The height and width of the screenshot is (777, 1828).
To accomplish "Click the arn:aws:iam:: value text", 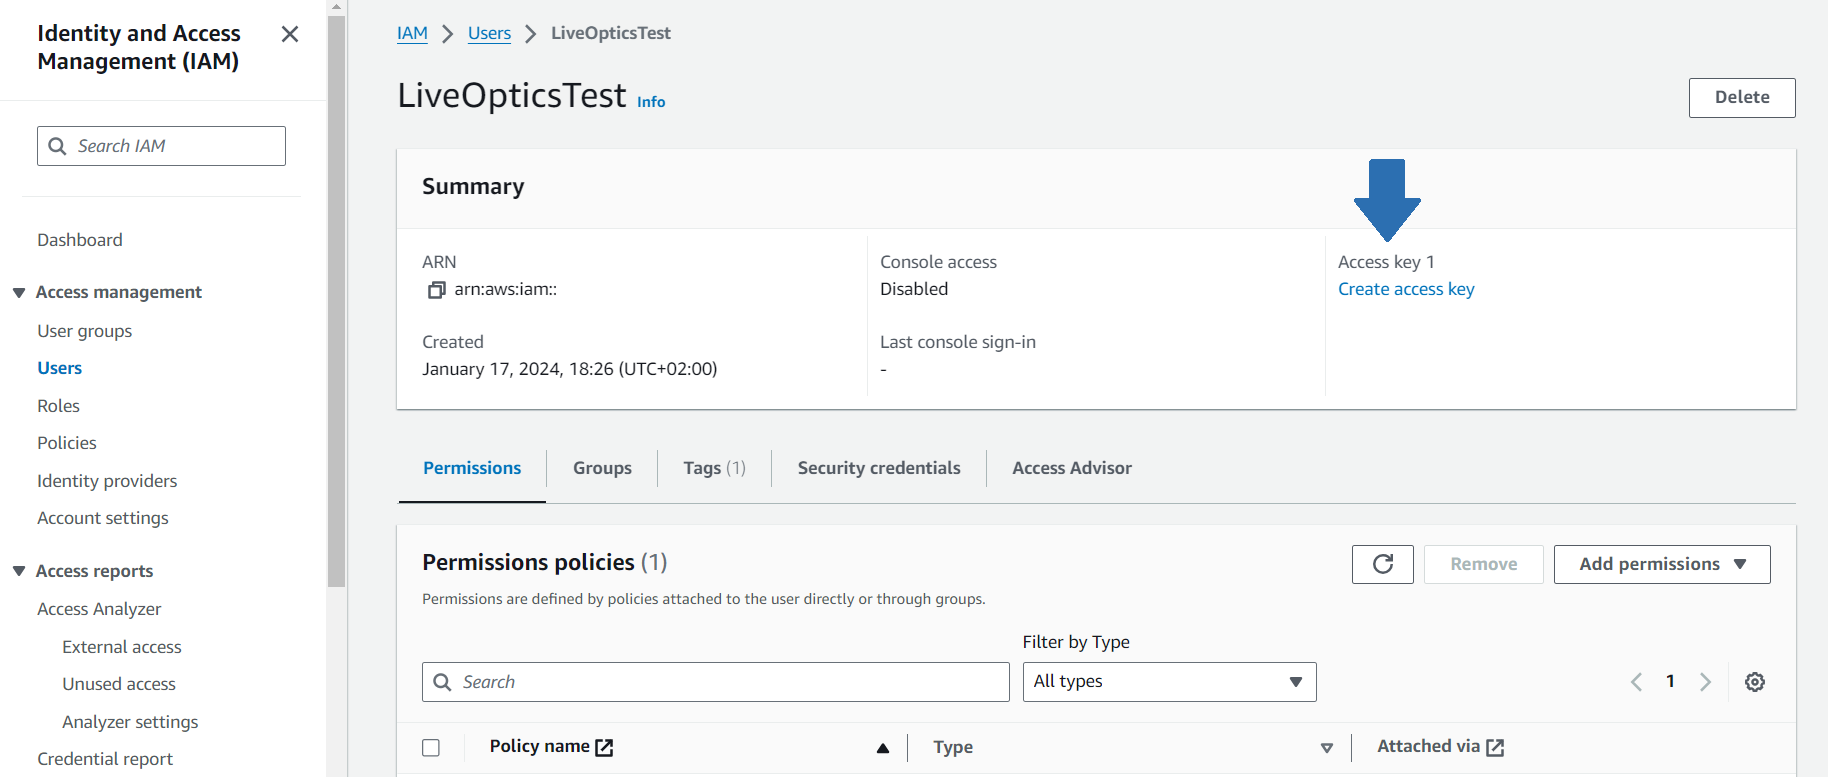I will pyautogui.click(x=506, y=289).
